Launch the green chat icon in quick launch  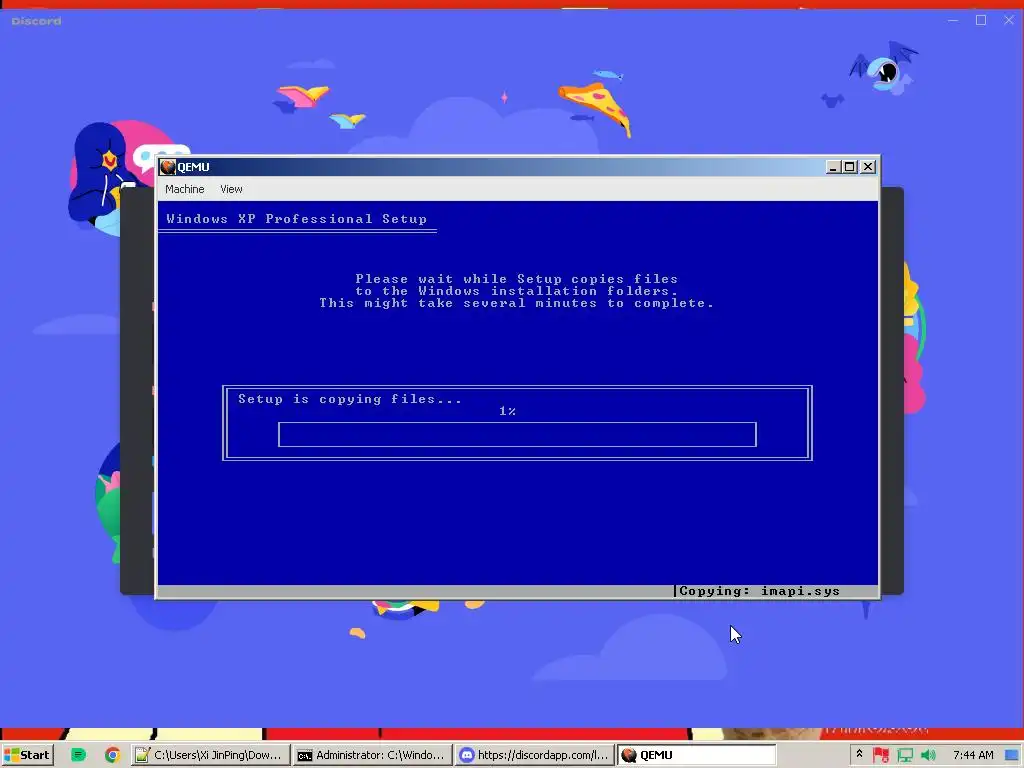(x=78, y=755)
